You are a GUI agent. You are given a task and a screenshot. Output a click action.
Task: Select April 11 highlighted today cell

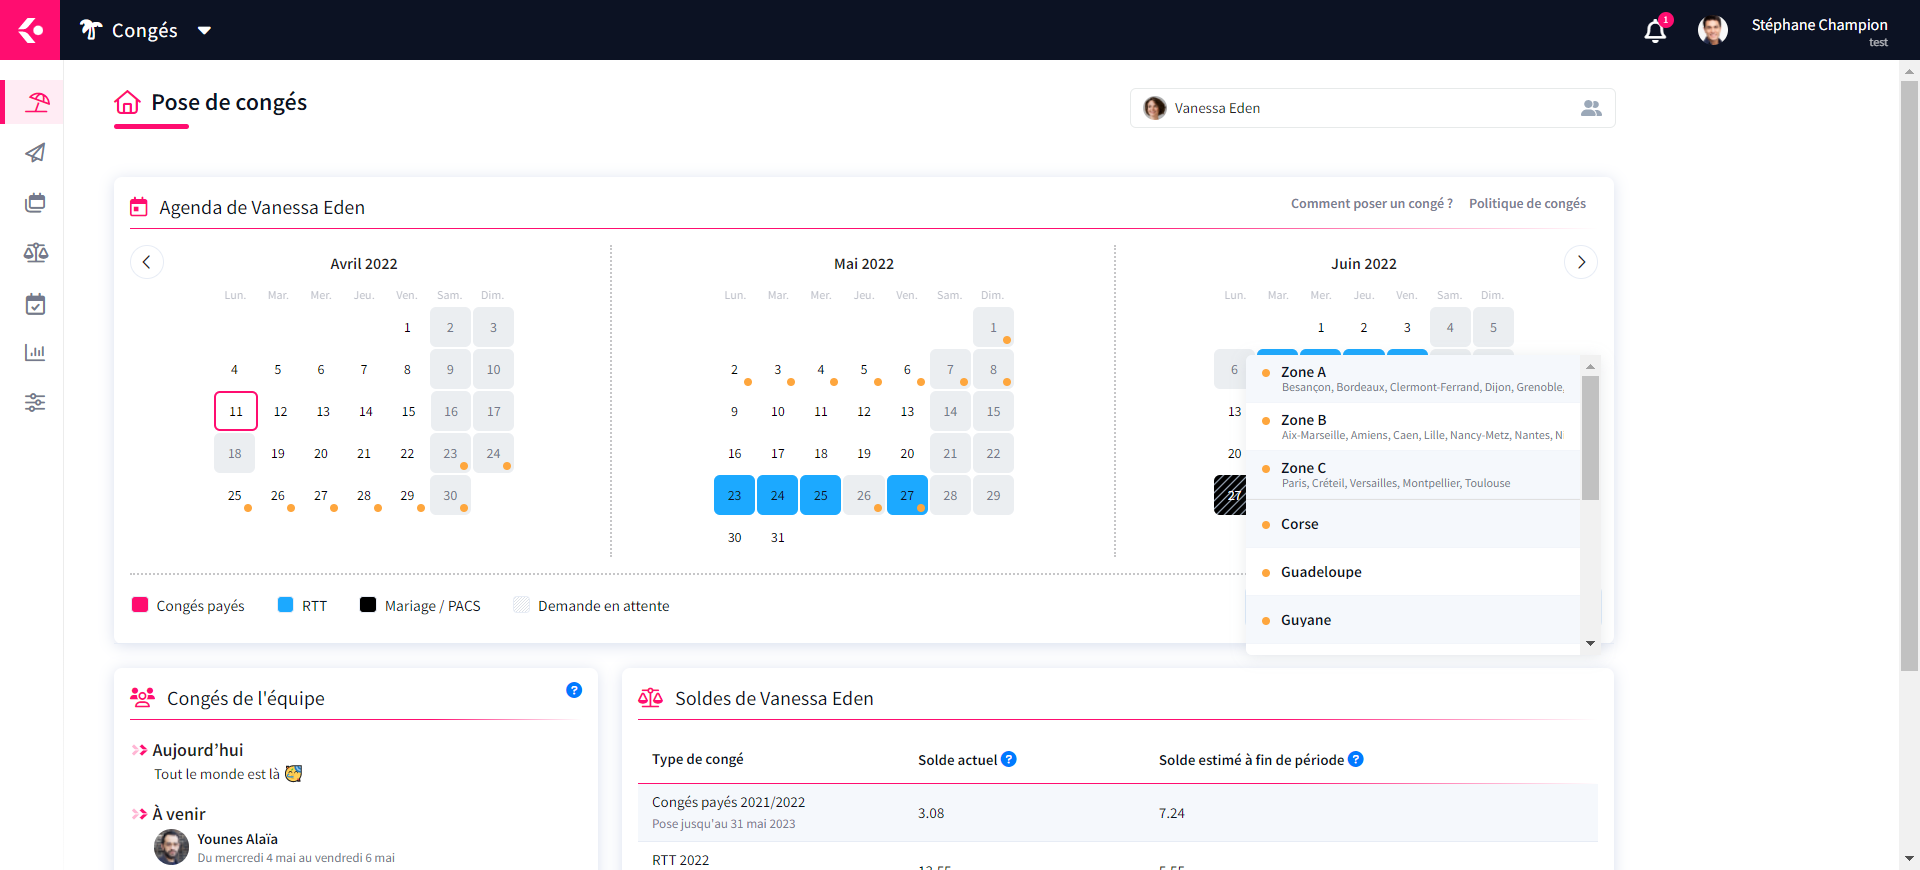236,411
